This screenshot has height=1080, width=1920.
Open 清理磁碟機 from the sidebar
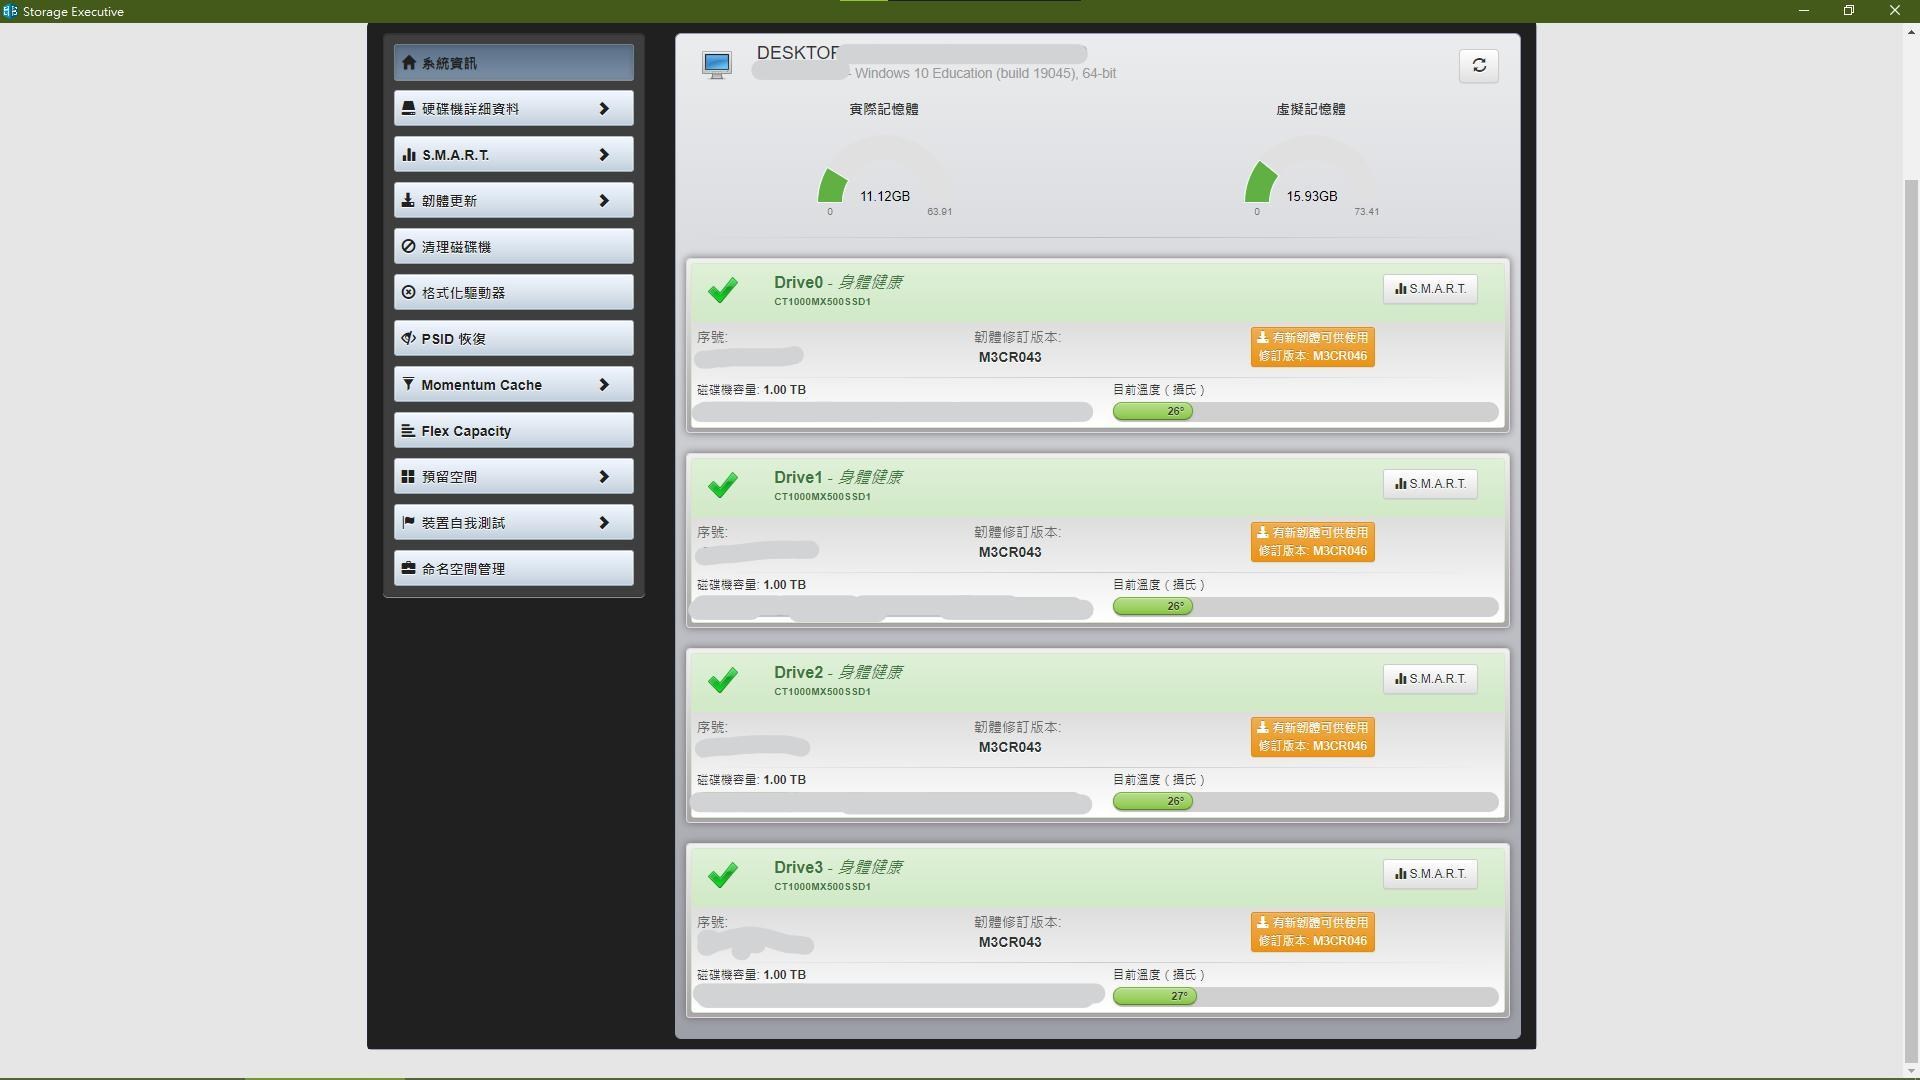click(x=513, y=247)
